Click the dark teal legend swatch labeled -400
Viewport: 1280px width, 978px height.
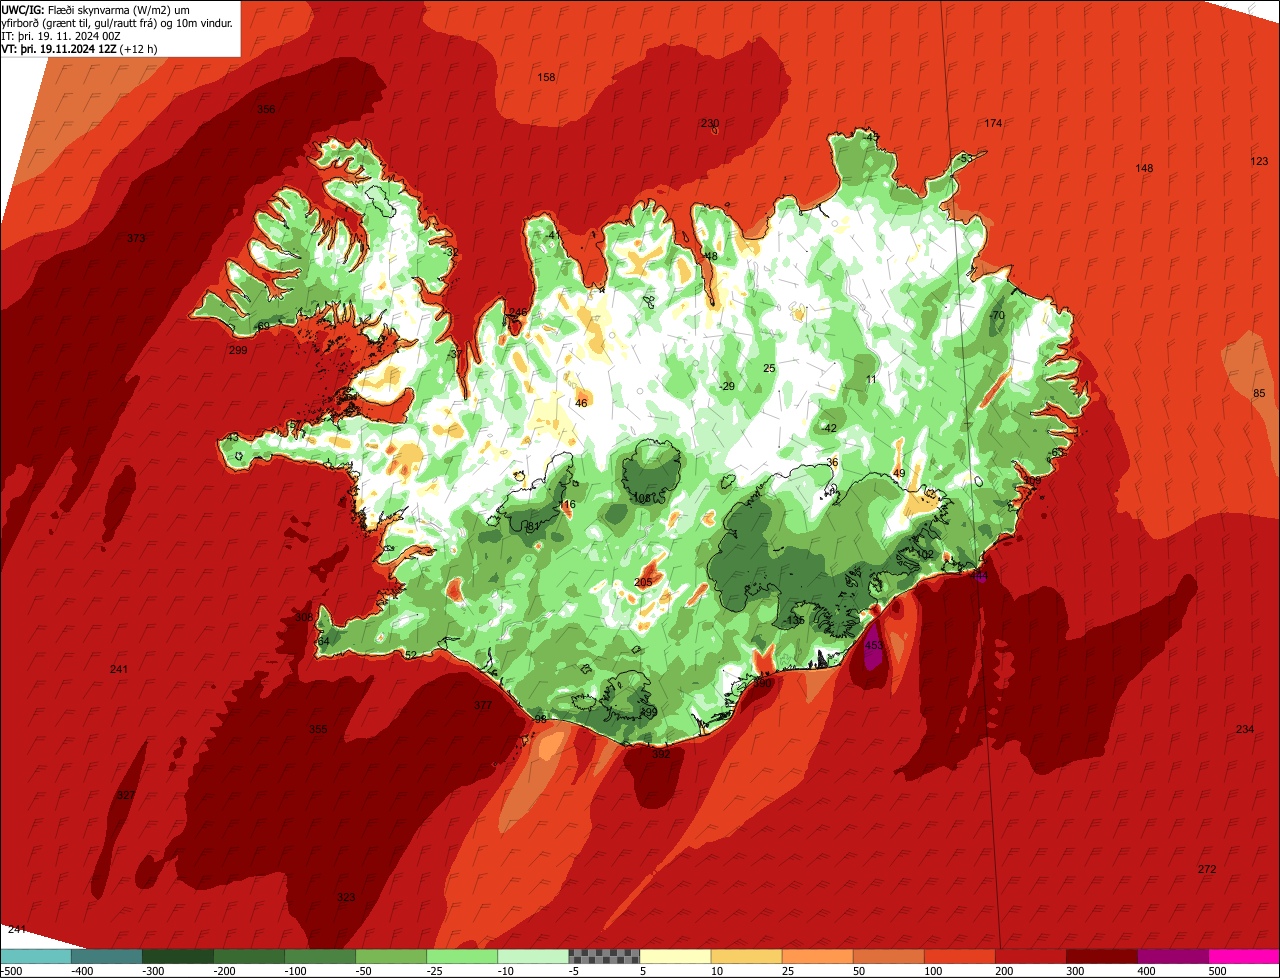[x=106, y=956]
